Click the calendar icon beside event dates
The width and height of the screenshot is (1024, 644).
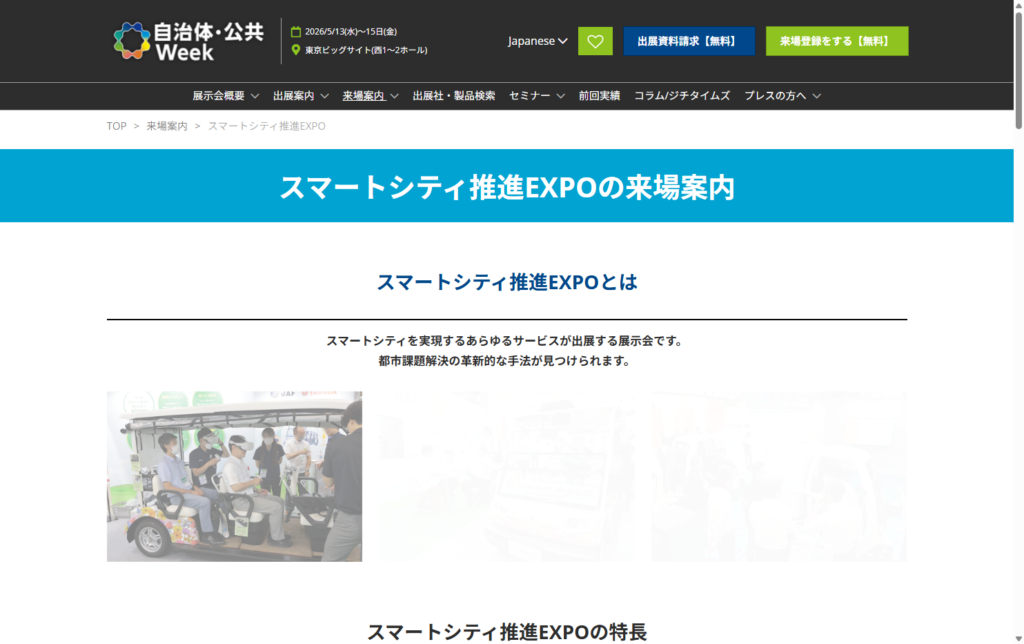pyautogui.click(x=296, y=32)
